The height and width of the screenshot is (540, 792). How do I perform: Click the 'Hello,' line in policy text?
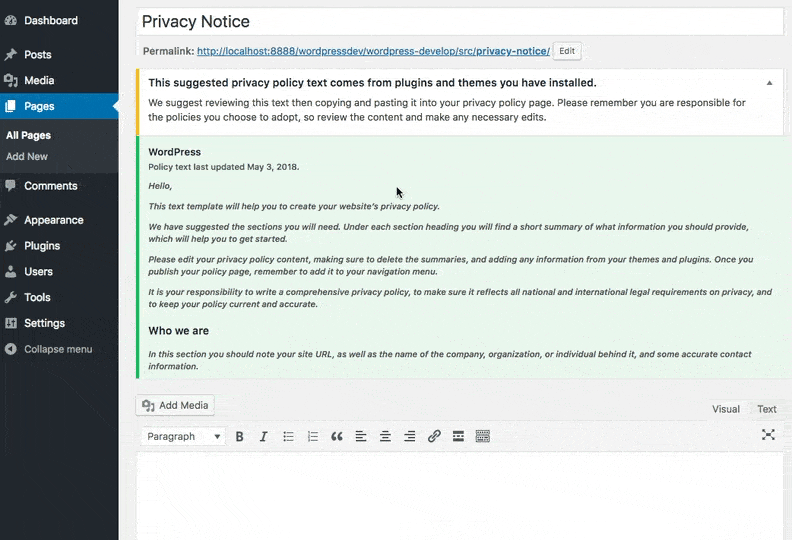point(160,186)
